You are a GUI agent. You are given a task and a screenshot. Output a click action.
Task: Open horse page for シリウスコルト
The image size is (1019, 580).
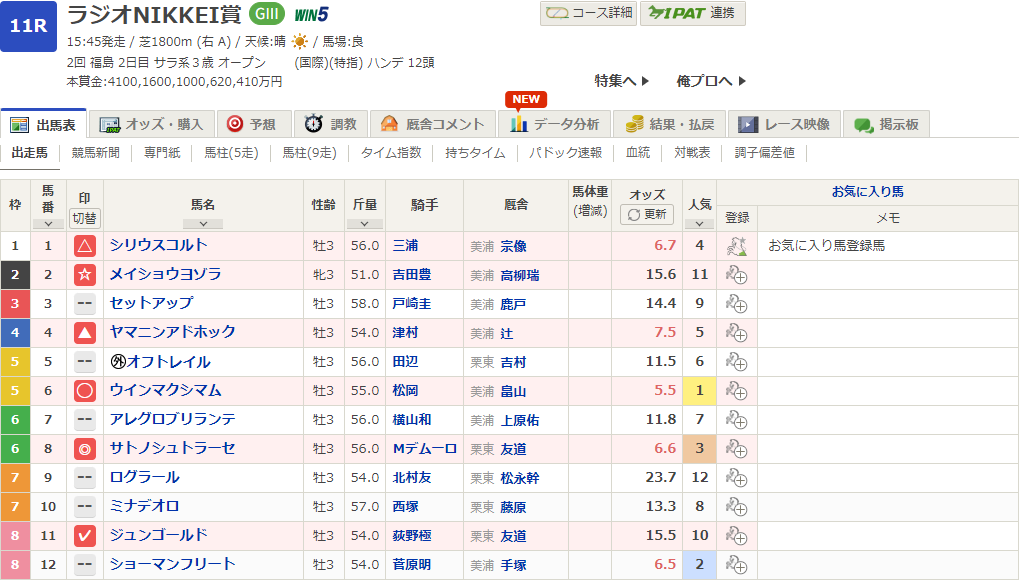pos(158,245)
